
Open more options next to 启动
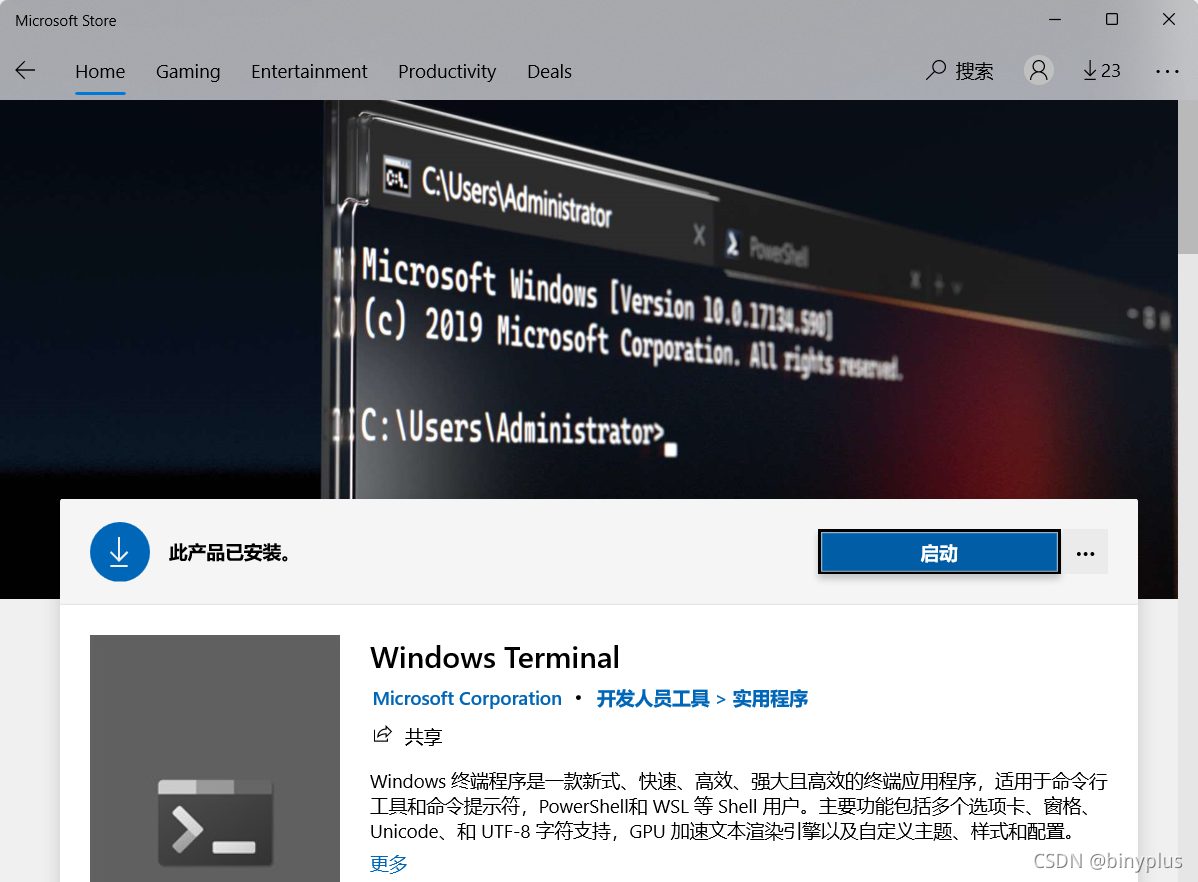tap(1085, 553)
